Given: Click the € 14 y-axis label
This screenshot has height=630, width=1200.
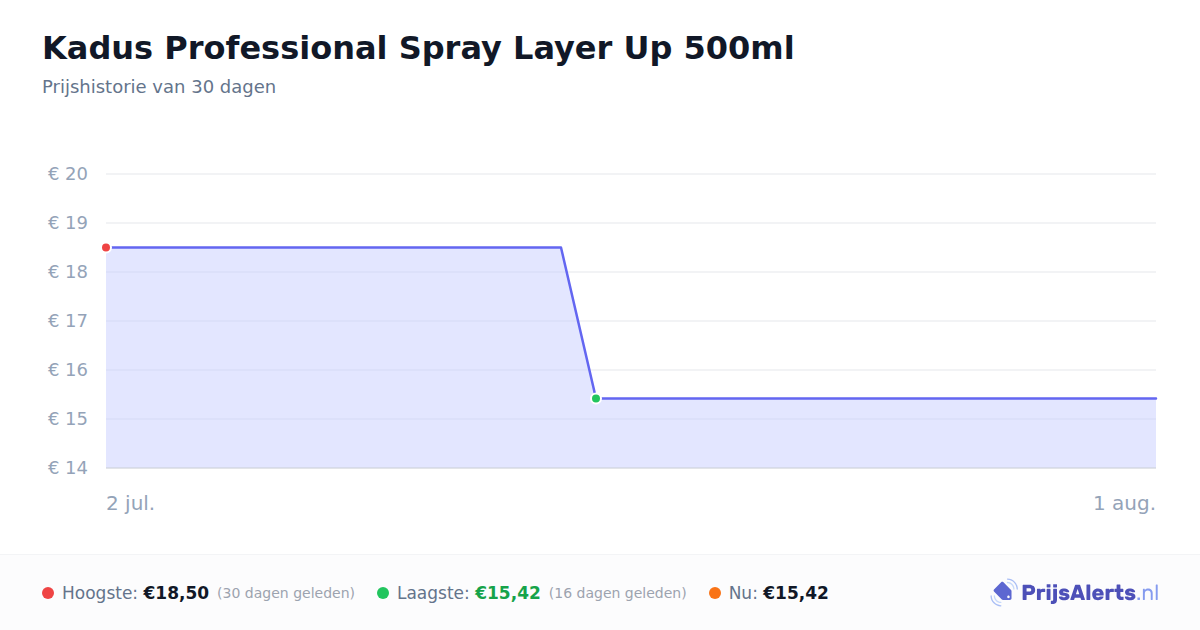Looking at the screenshot, I should point(68,468).
